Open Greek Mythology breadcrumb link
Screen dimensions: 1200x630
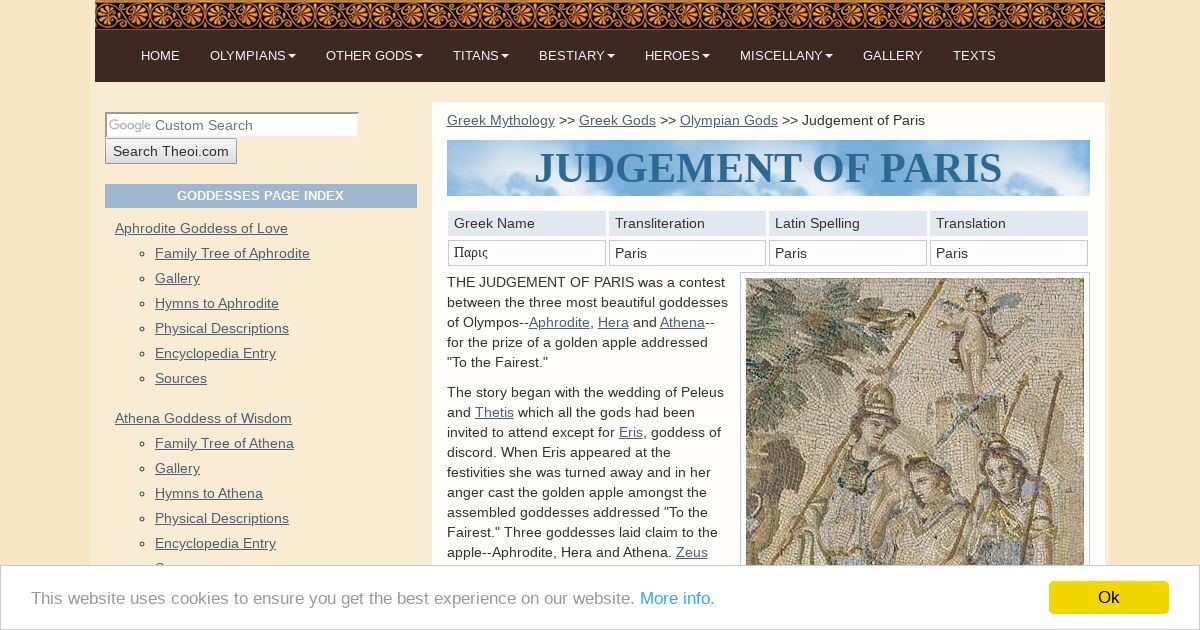(x=501, y=120)
